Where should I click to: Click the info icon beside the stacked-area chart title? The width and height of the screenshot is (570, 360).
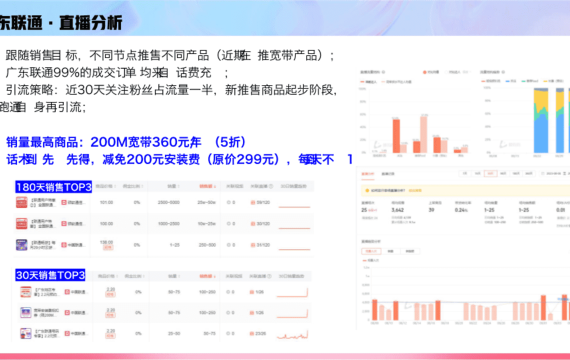pyautogui.click(x=503, y=72)
